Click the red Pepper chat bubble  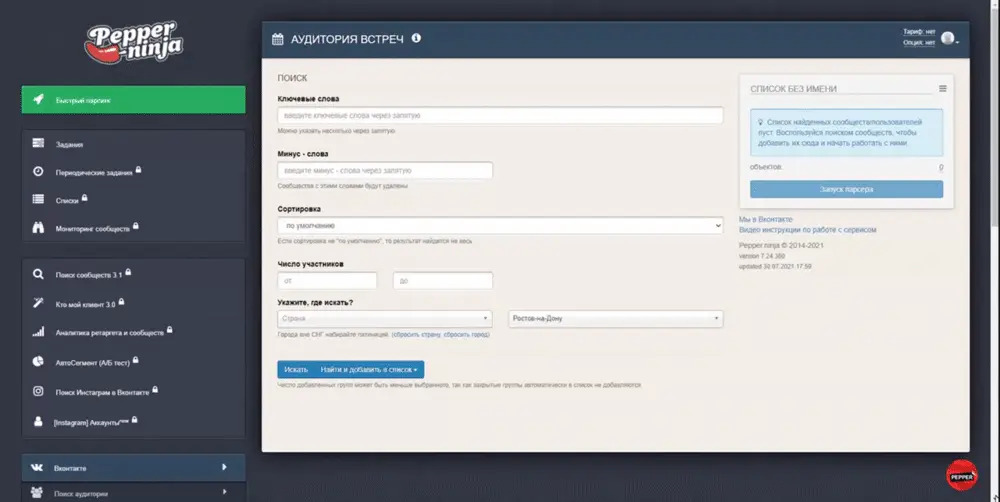click(961, 475)
